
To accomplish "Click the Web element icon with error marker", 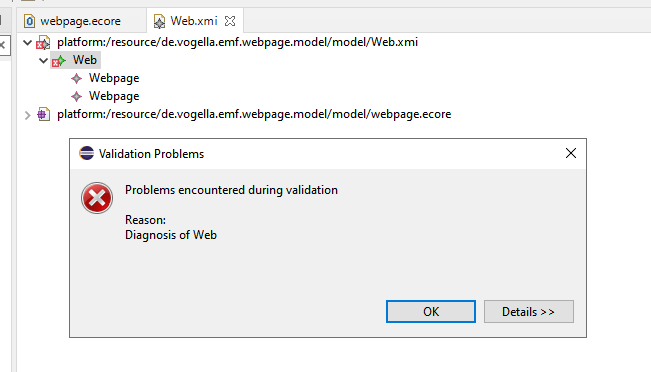I will pos(59,61).
